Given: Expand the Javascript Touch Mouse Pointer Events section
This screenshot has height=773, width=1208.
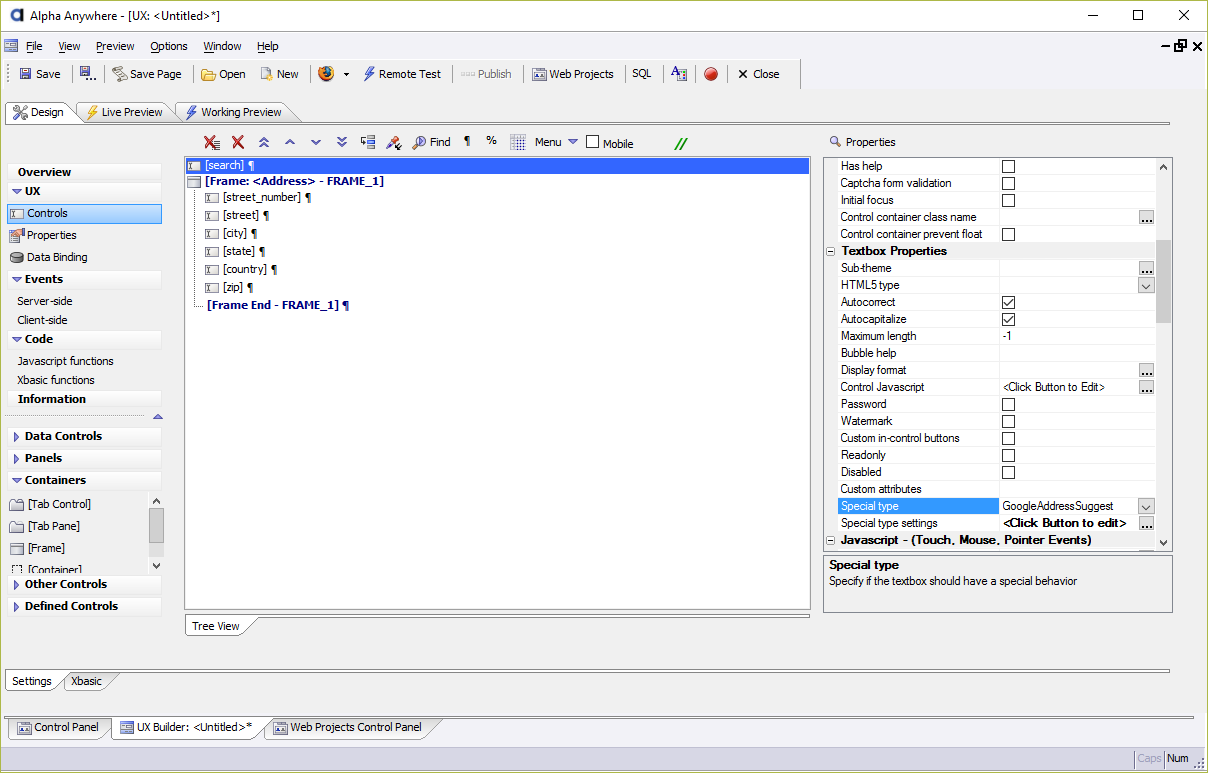Looking at the screenshot, I should pos(830,541).
